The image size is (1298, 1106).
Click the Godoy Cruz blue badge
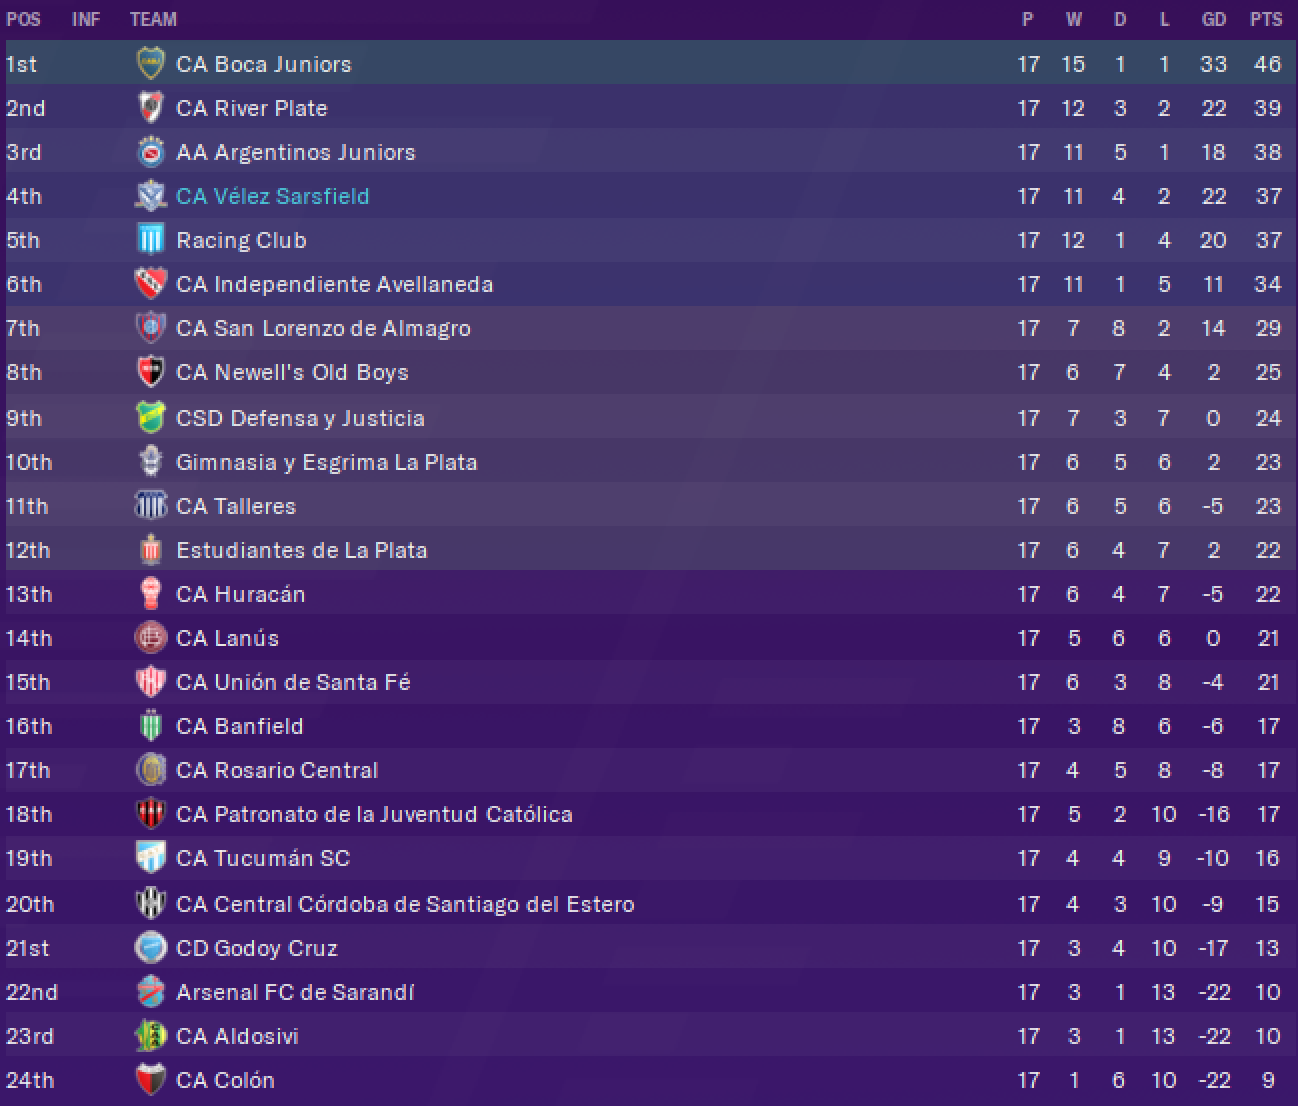pyautogui.click(x=150, y=948)
